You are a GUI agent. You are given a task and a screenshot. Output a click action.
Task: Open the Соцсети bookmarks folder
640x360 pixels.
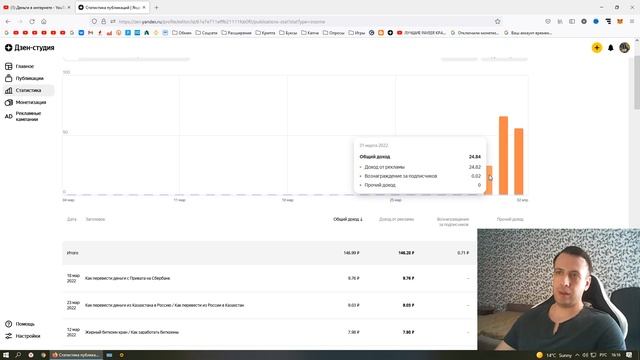207,33
